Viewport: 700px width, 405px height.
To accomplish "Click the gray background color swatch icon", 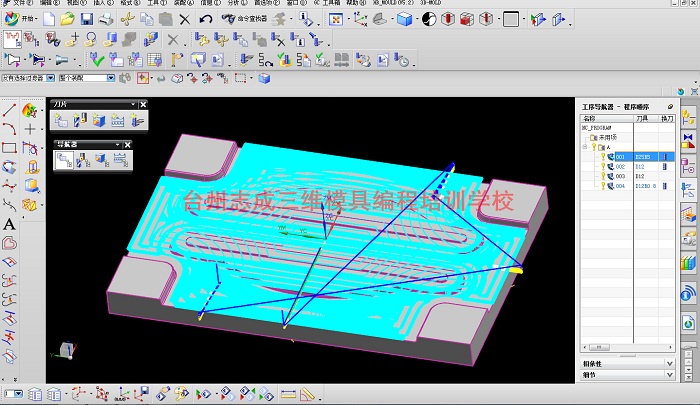I will pyautogui.click(x=511, y=19).
